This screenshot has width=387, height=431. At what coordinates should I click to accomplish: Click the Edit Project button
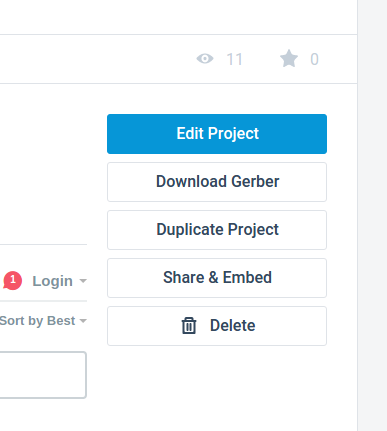217,134
